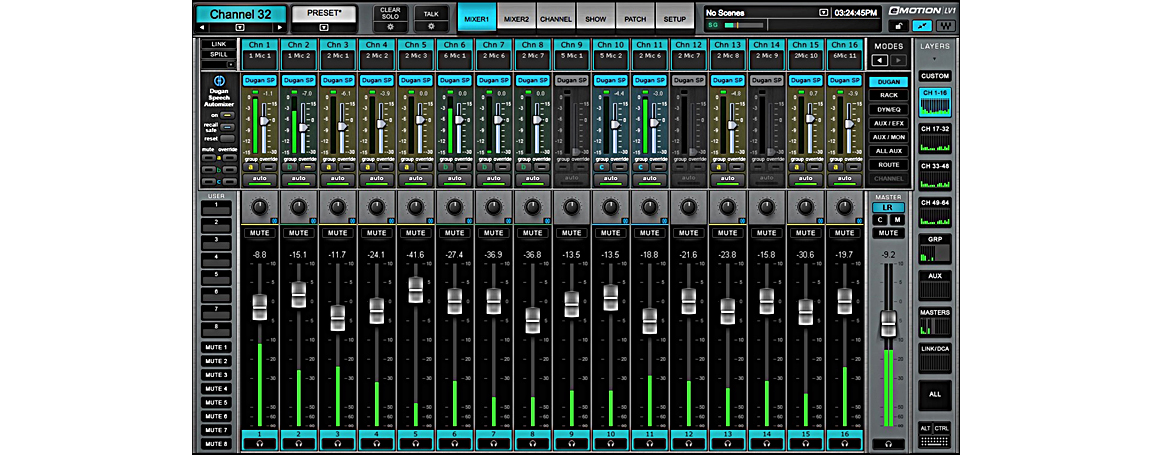Screen dimensions: 1152x455
Task: Click MUTE 3 group button
Action: 217,375
